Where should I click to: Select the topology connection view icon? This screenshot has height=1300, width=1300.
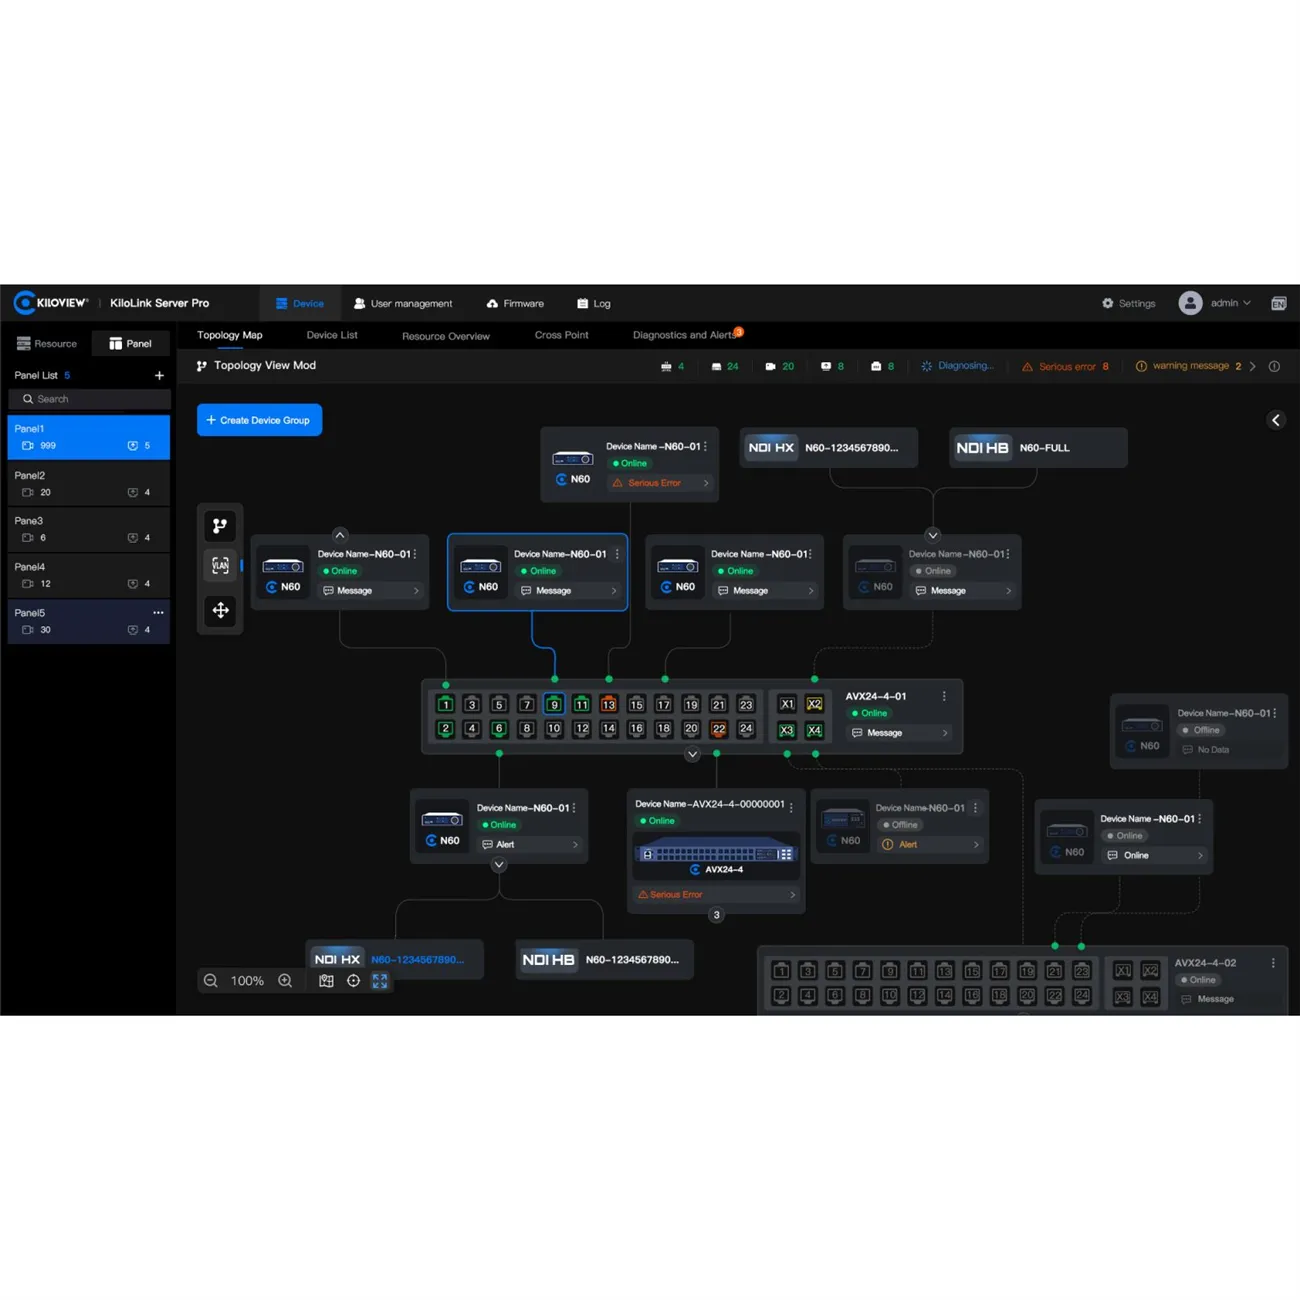[x=220, y=525]
